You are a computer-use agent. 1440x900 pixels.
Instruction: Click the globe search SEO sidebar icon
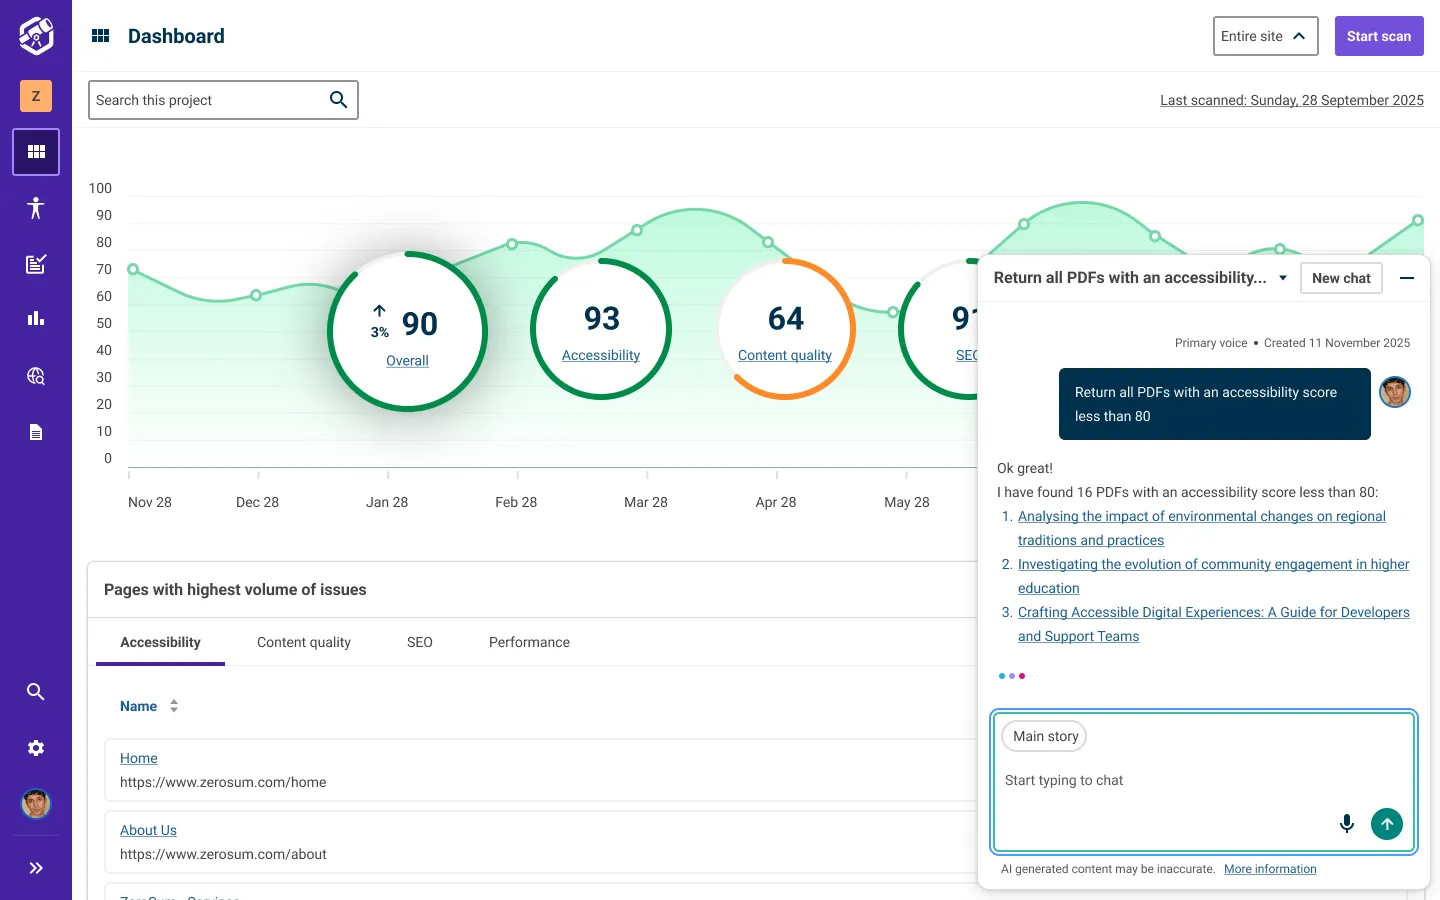pos(36,376)
